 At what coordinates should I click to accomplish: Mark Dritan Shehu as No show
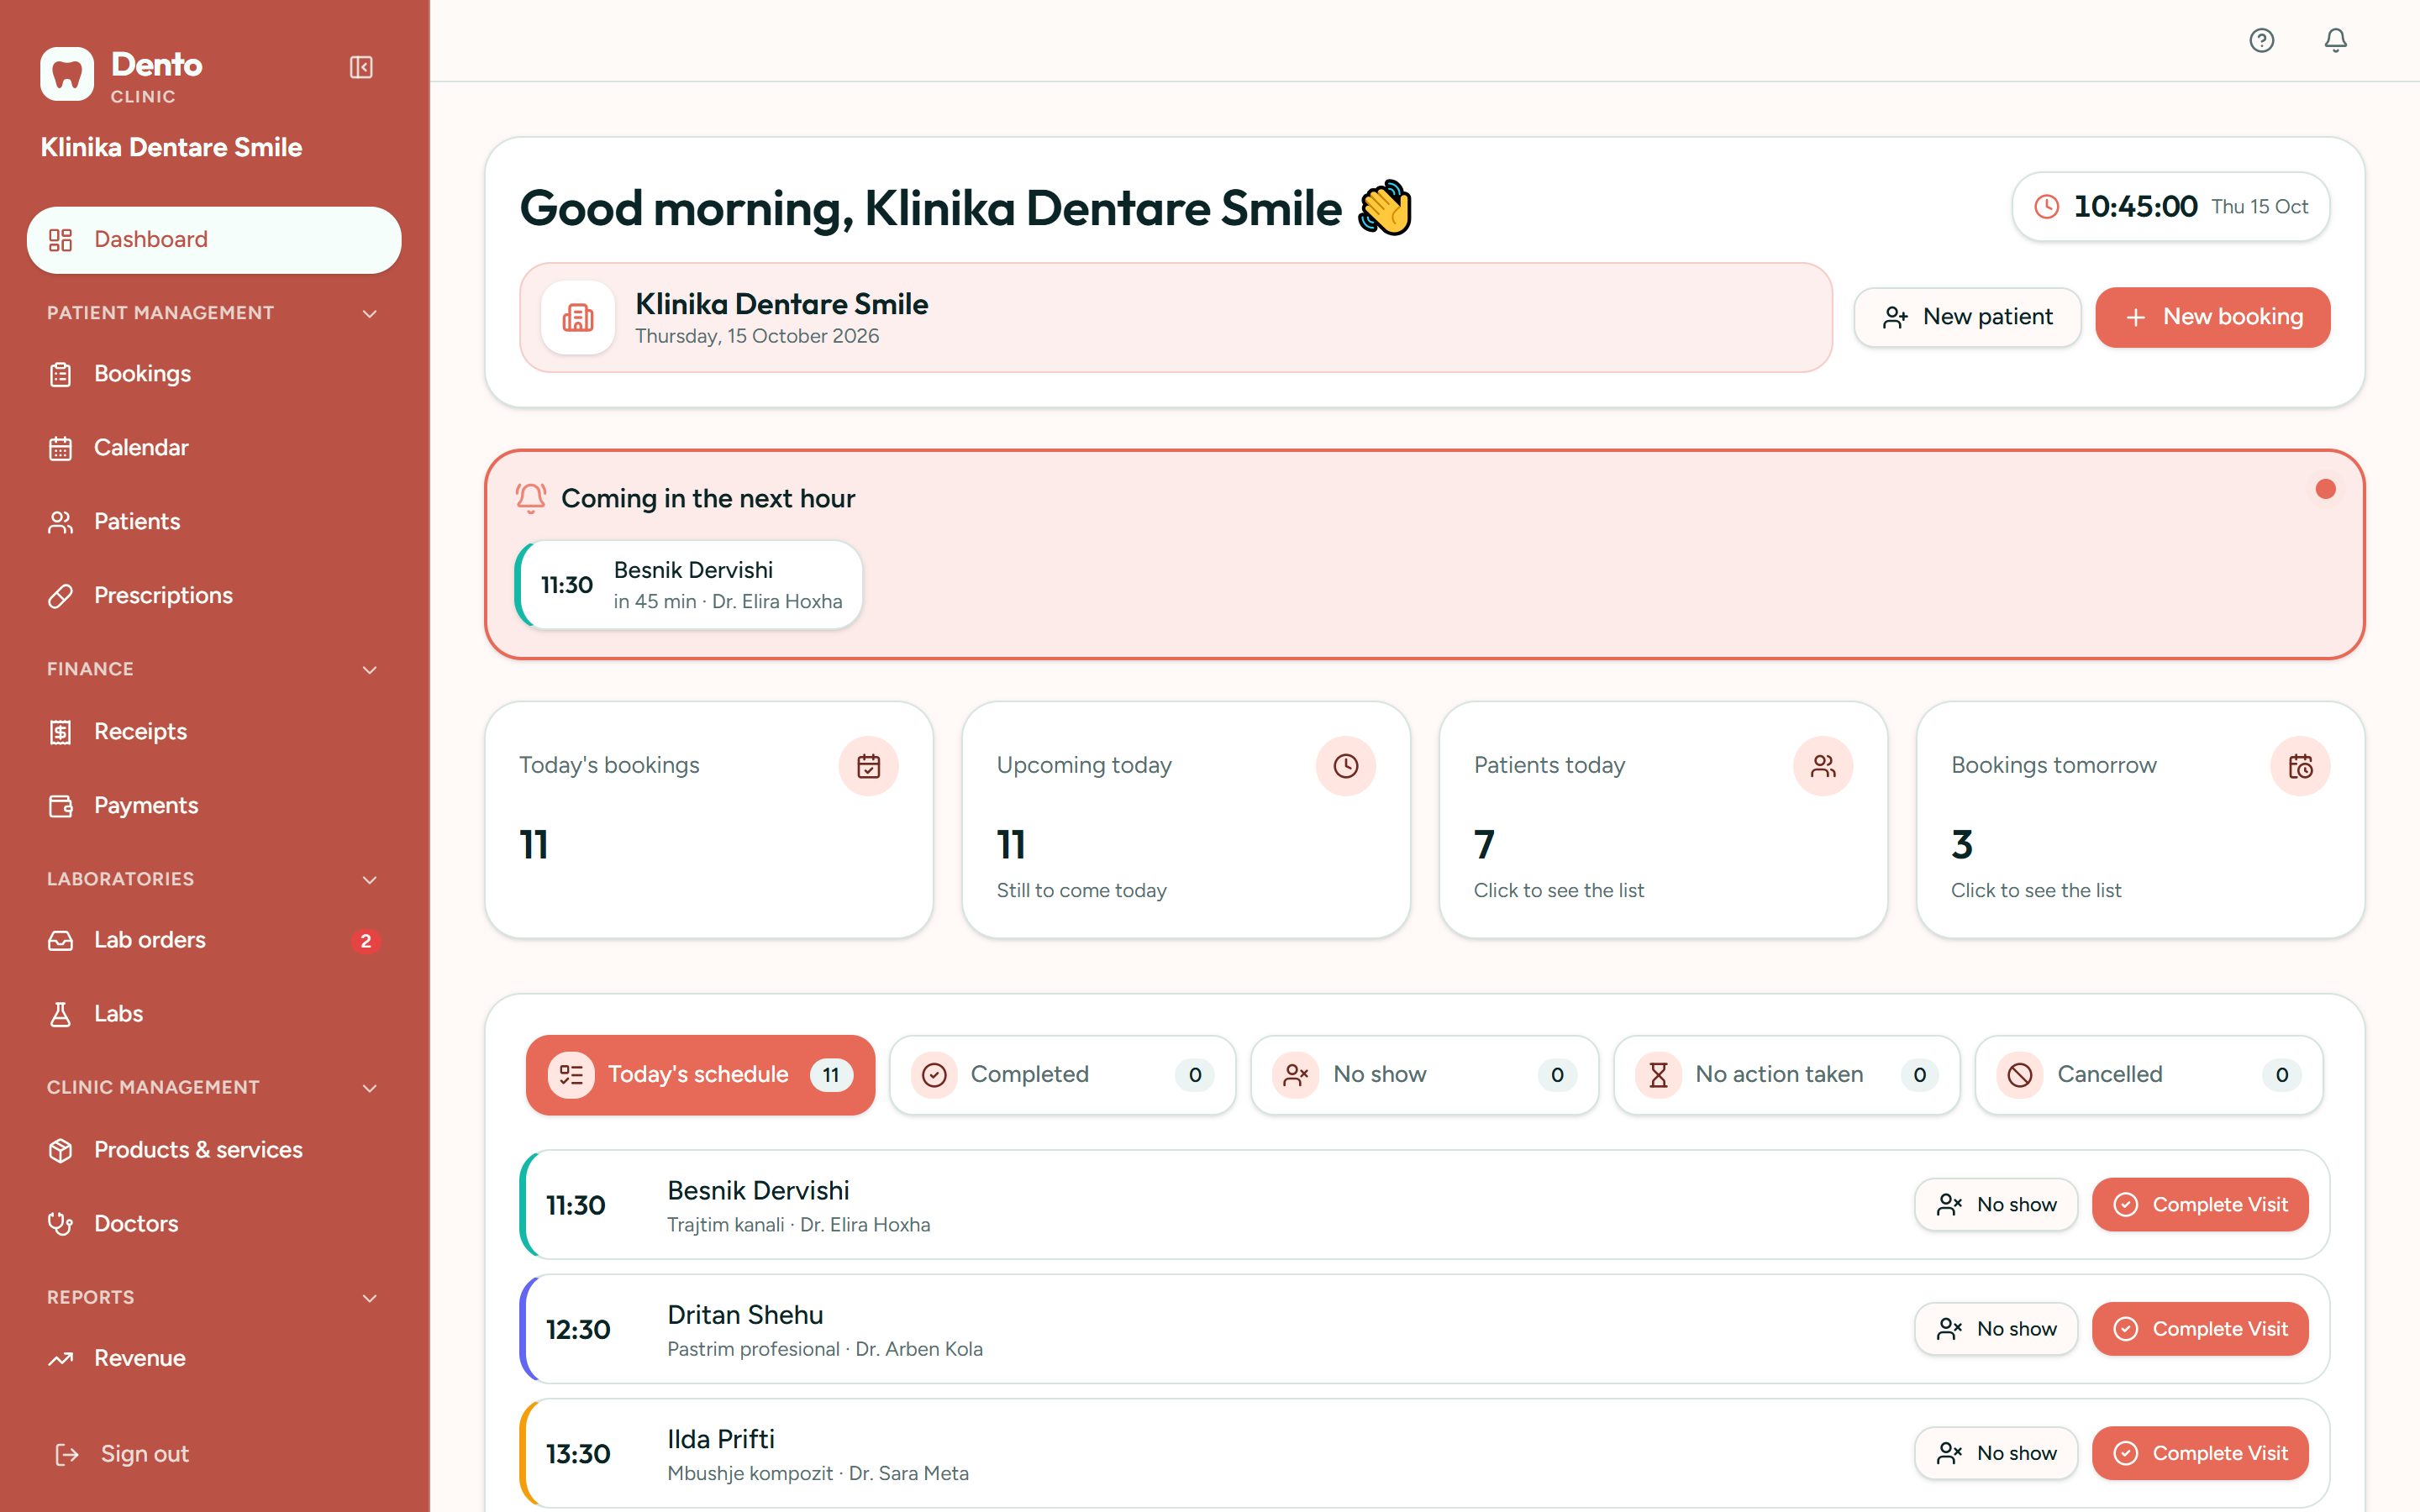click(1996, 1329)
